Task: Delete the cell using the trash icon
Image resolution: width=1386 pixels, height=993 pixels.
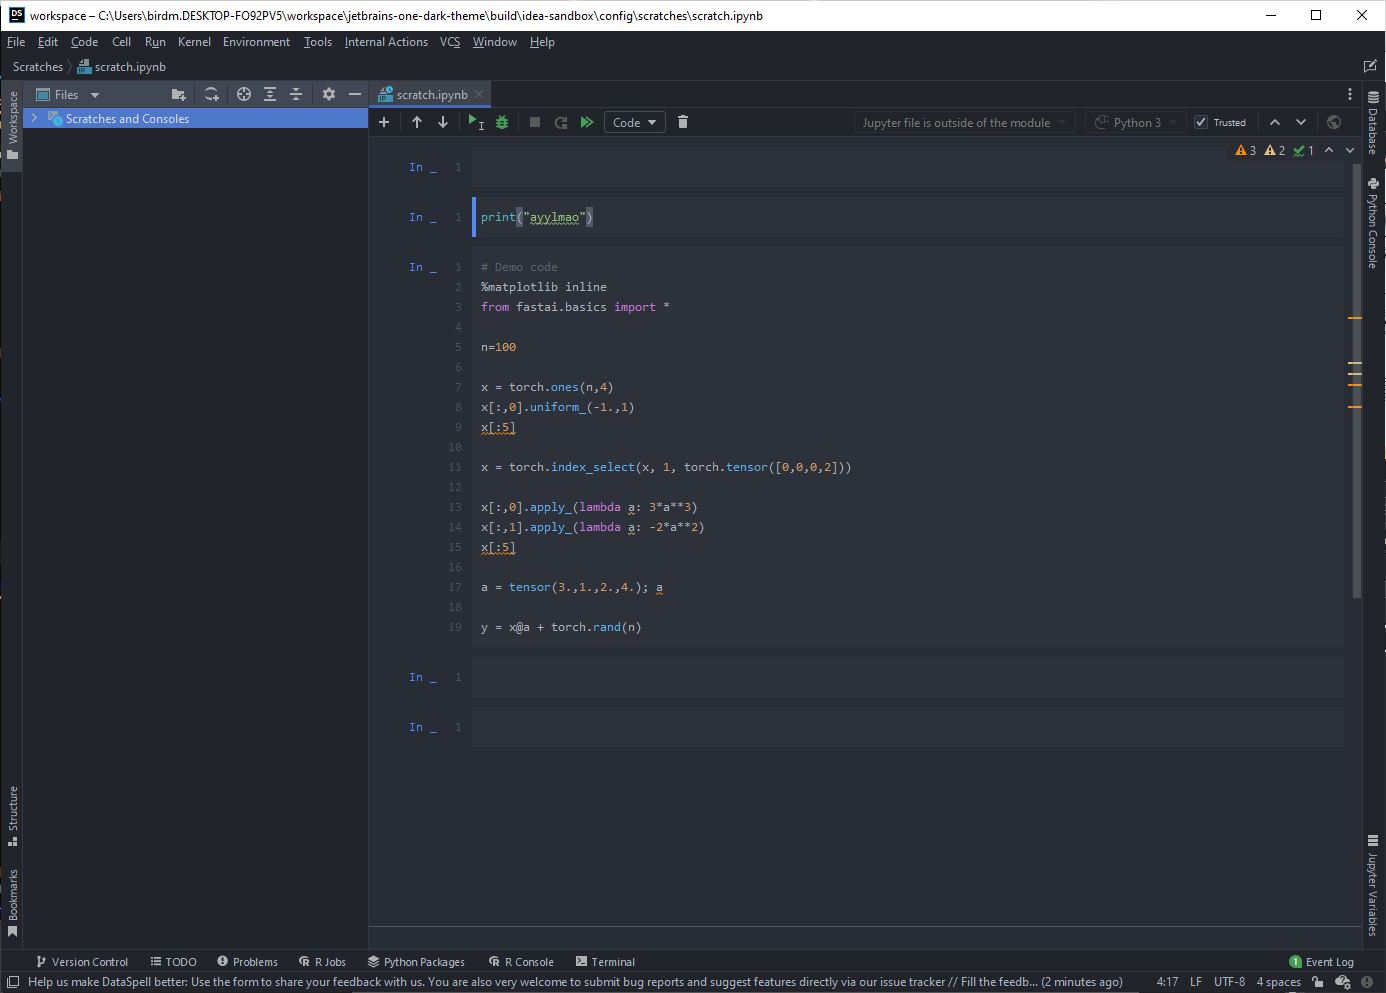Action: pos(682,121)
